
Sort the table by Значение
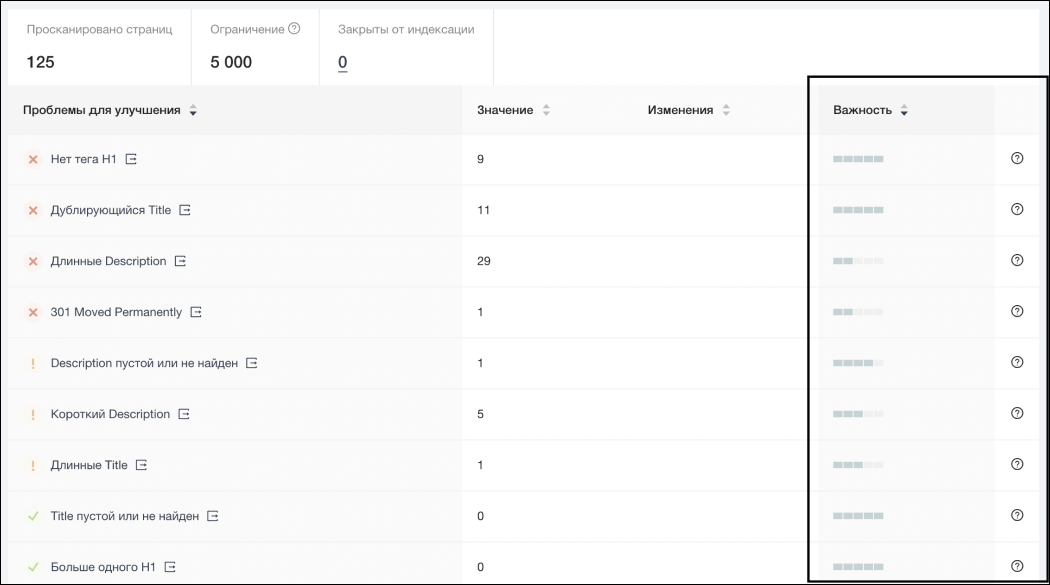point(546,111)
